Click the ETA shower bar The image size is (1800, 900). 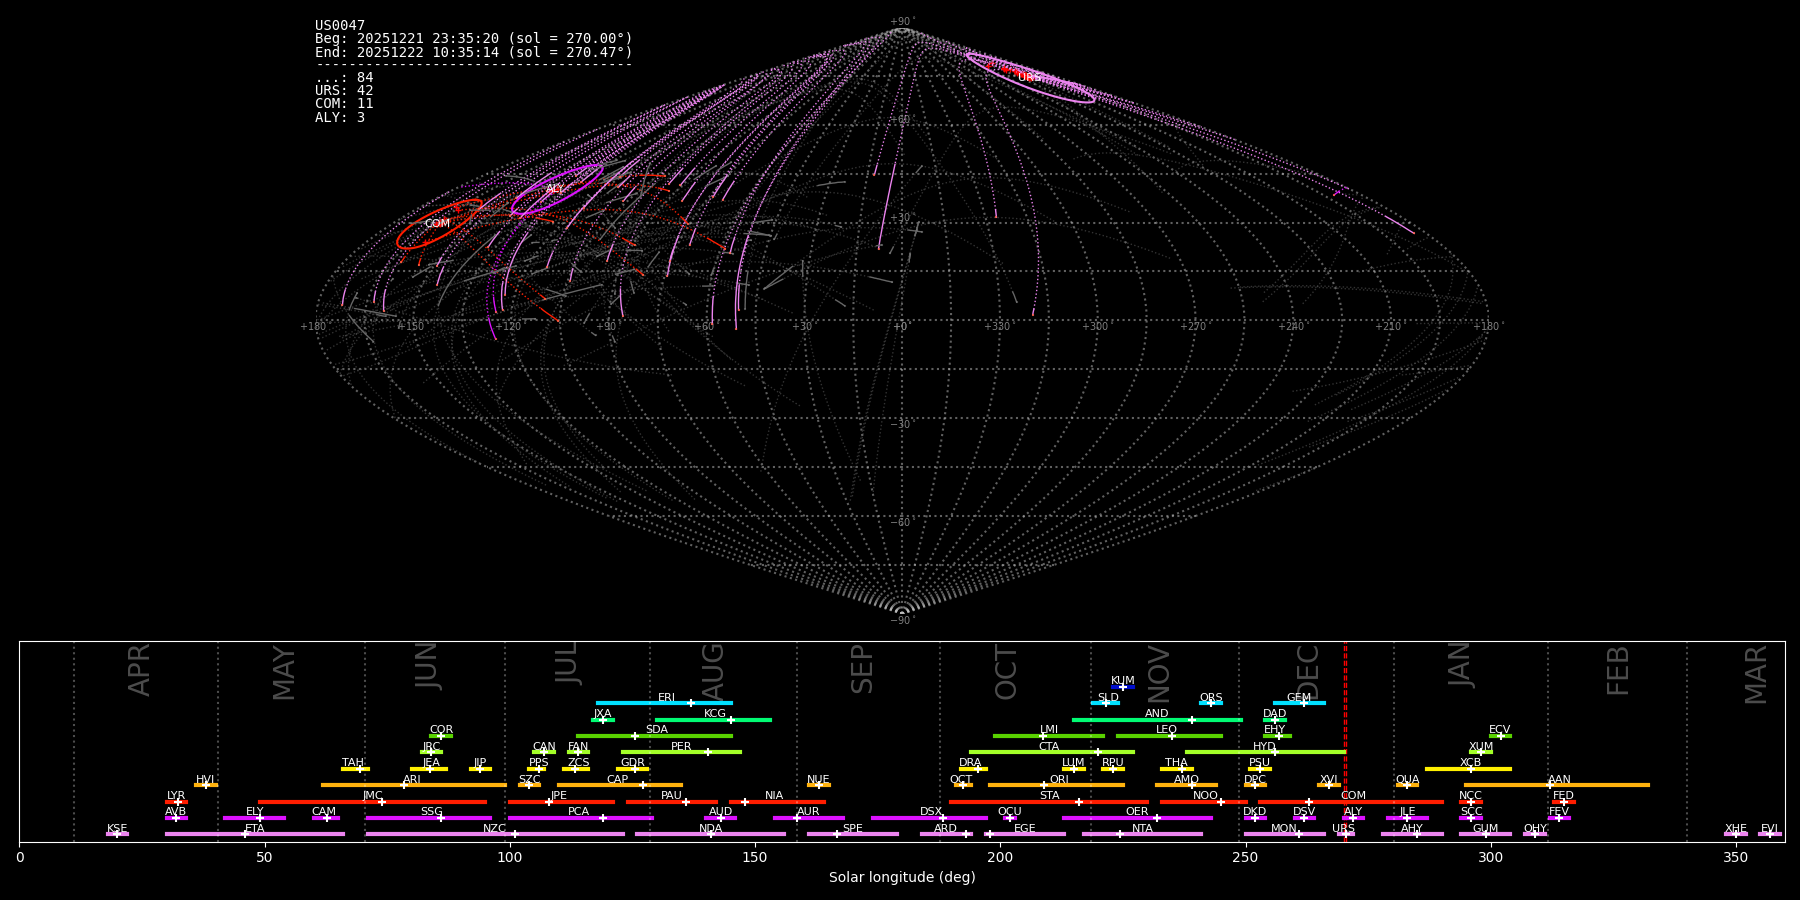point(255,834)
